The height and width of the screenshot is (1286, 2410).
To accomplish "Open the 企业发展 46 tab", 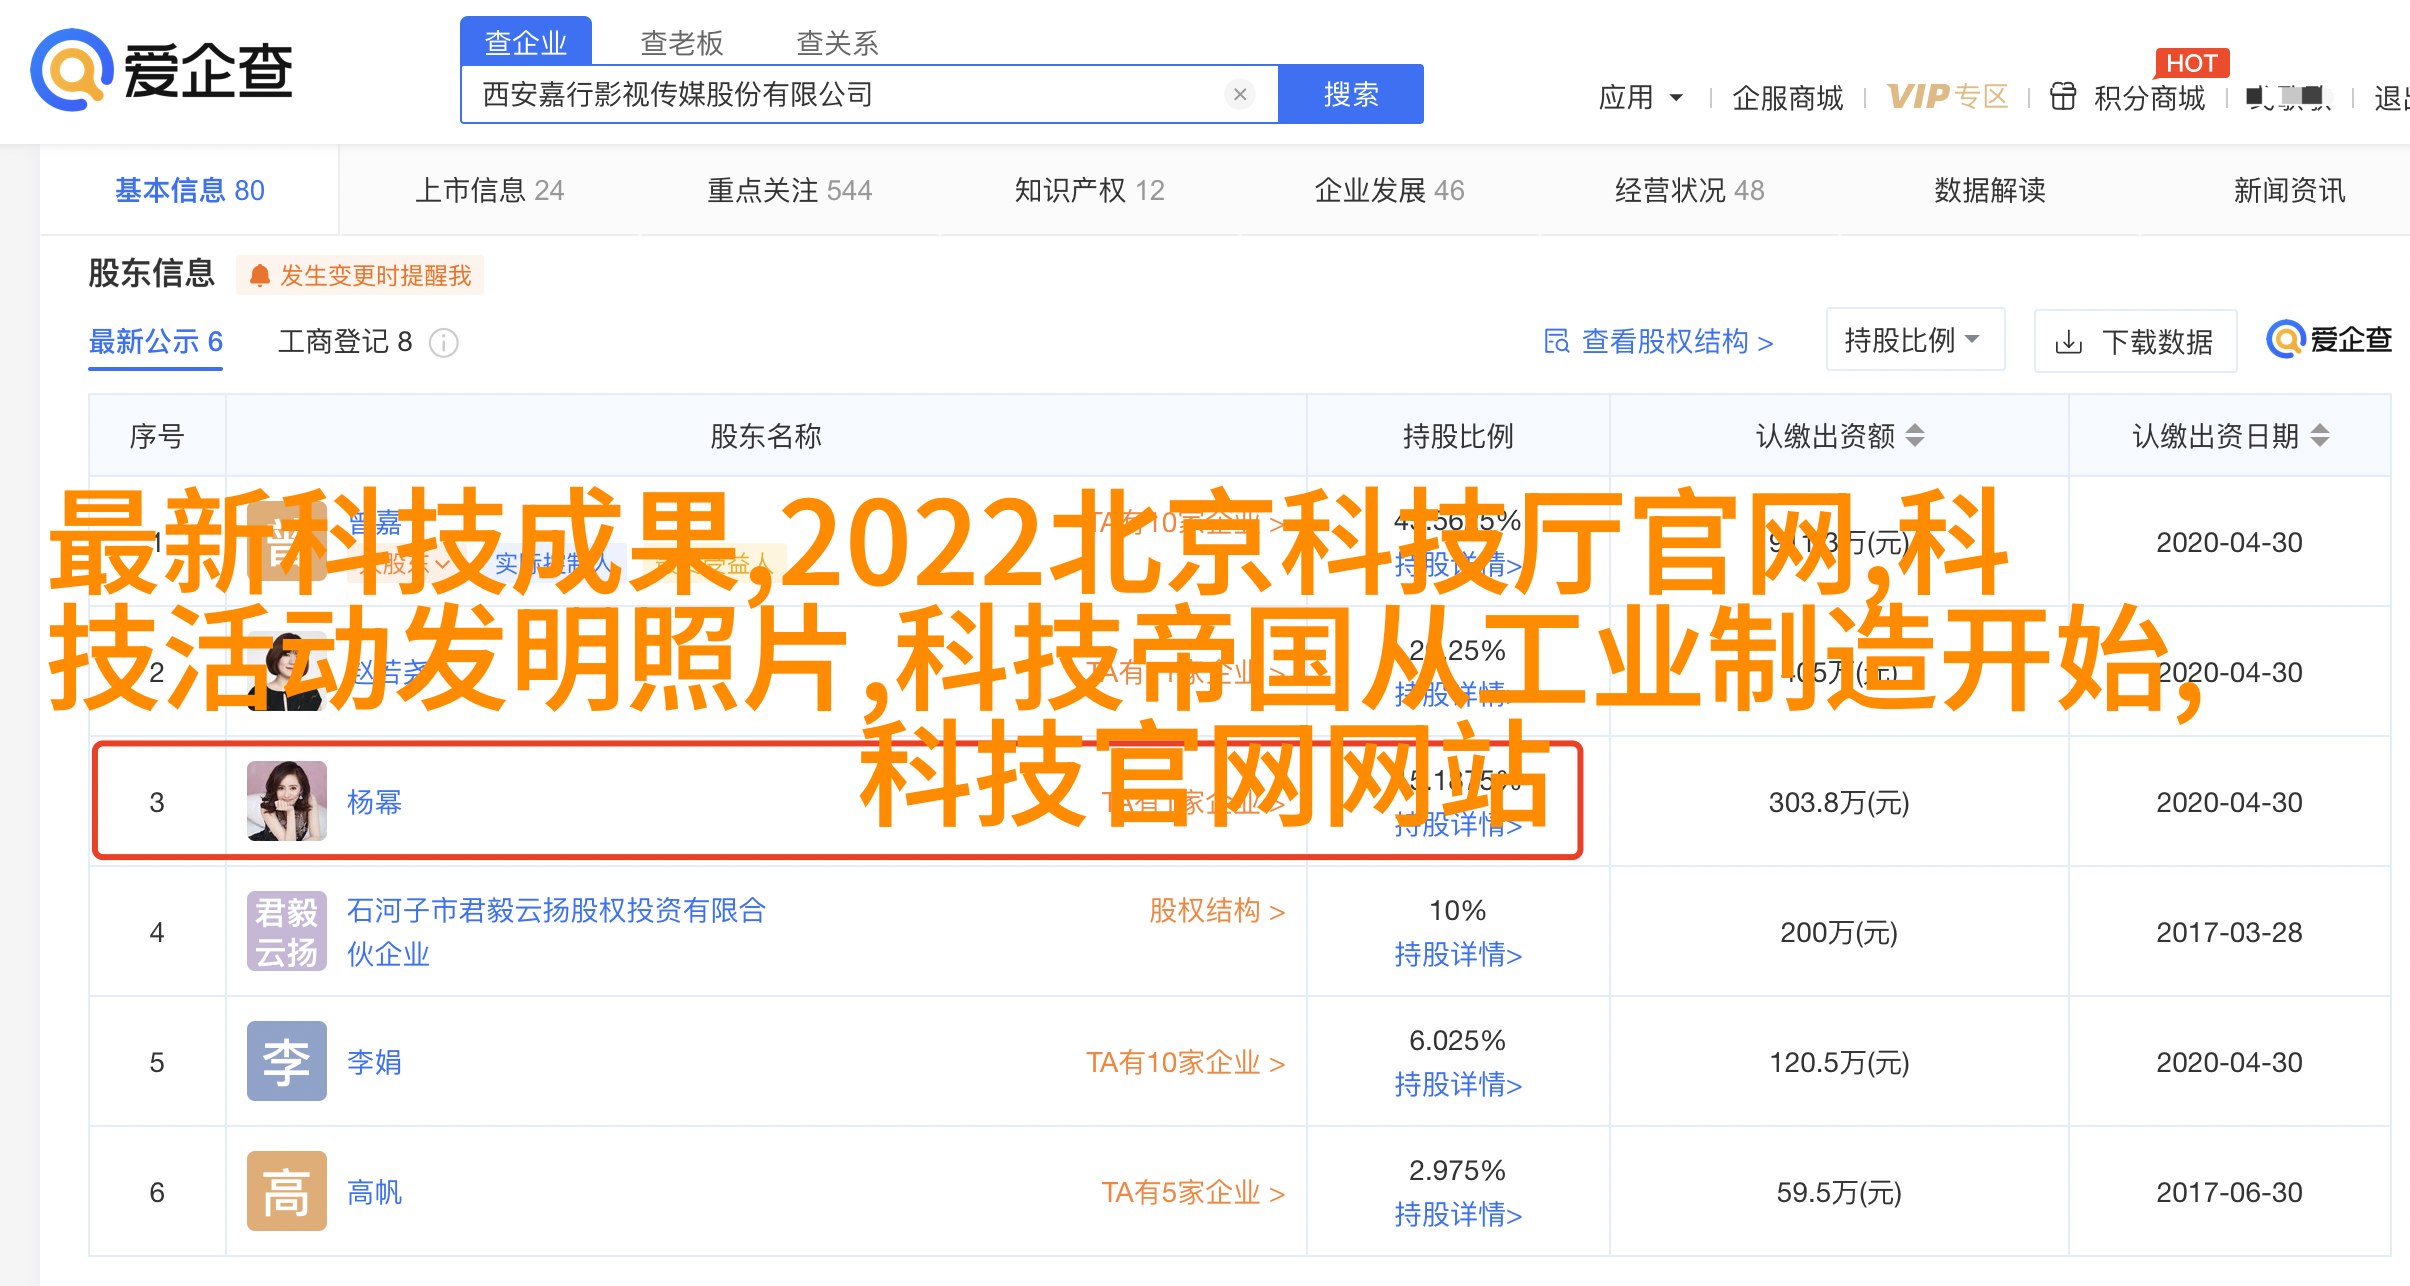I will click(1390, 190).
